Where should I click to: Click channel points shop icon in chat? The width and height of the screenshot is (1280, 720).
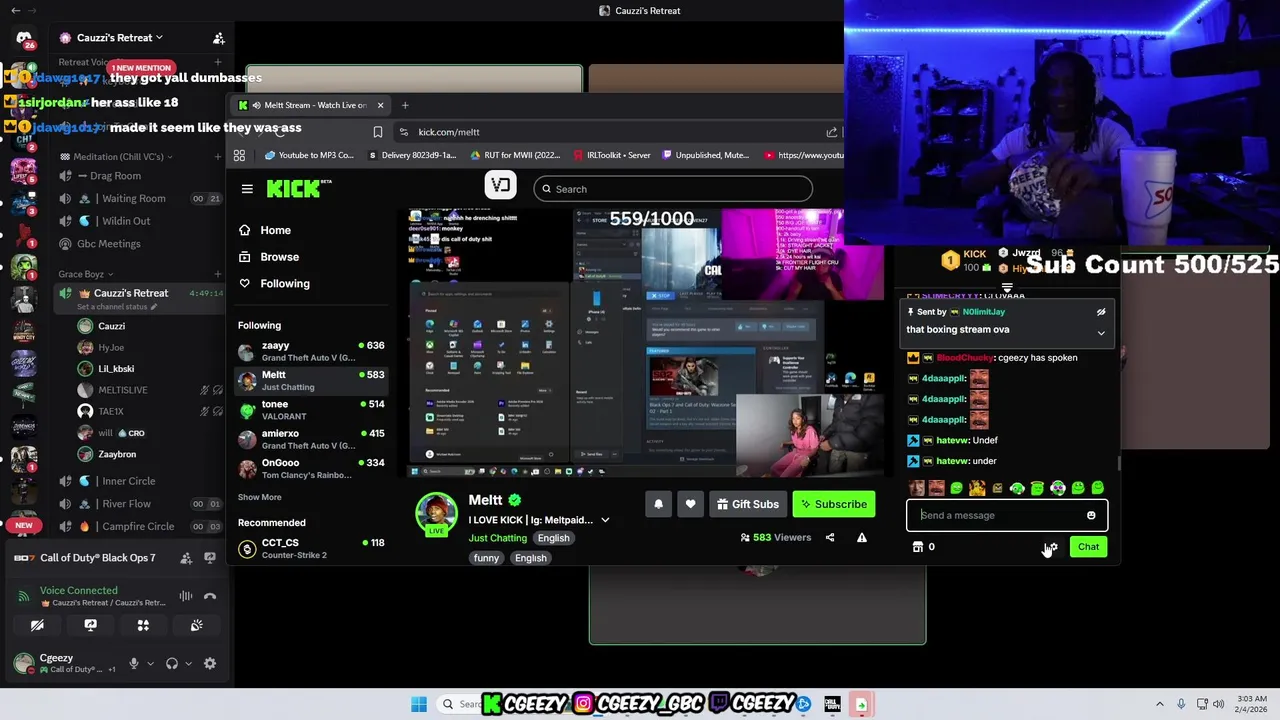918,547
